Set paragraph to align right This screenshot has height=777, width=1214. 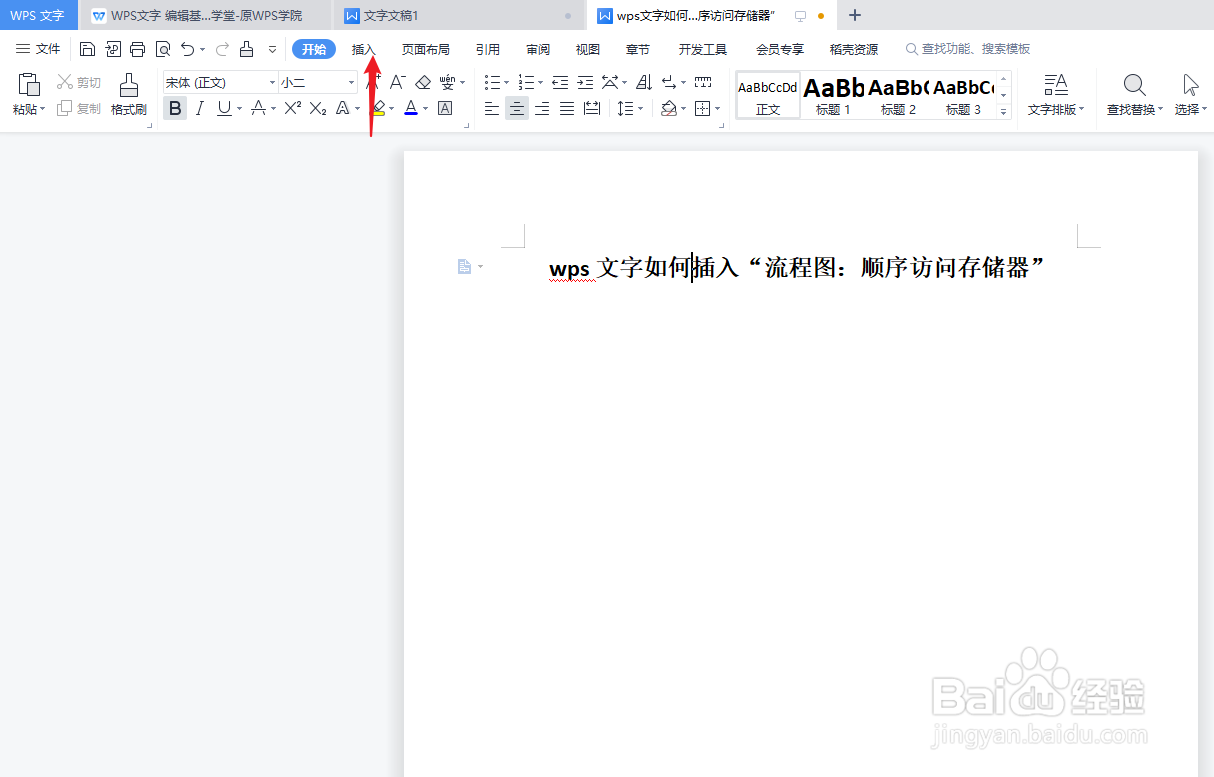tap(542, 108)
